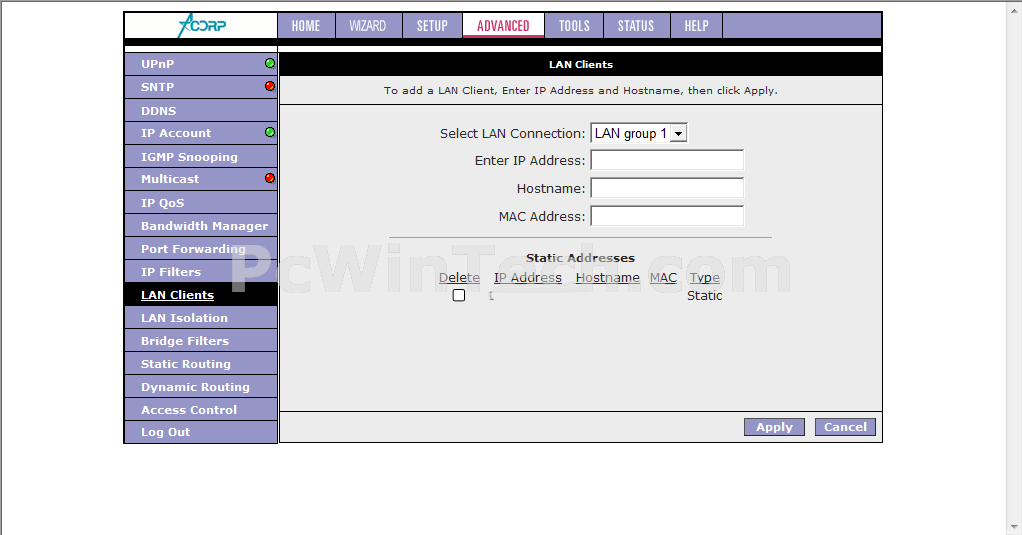Image resolution: width=1022 pixels, height=535 pixels.
Task: Switch to the SETUP tab
Action: click(x=432, y=25)
